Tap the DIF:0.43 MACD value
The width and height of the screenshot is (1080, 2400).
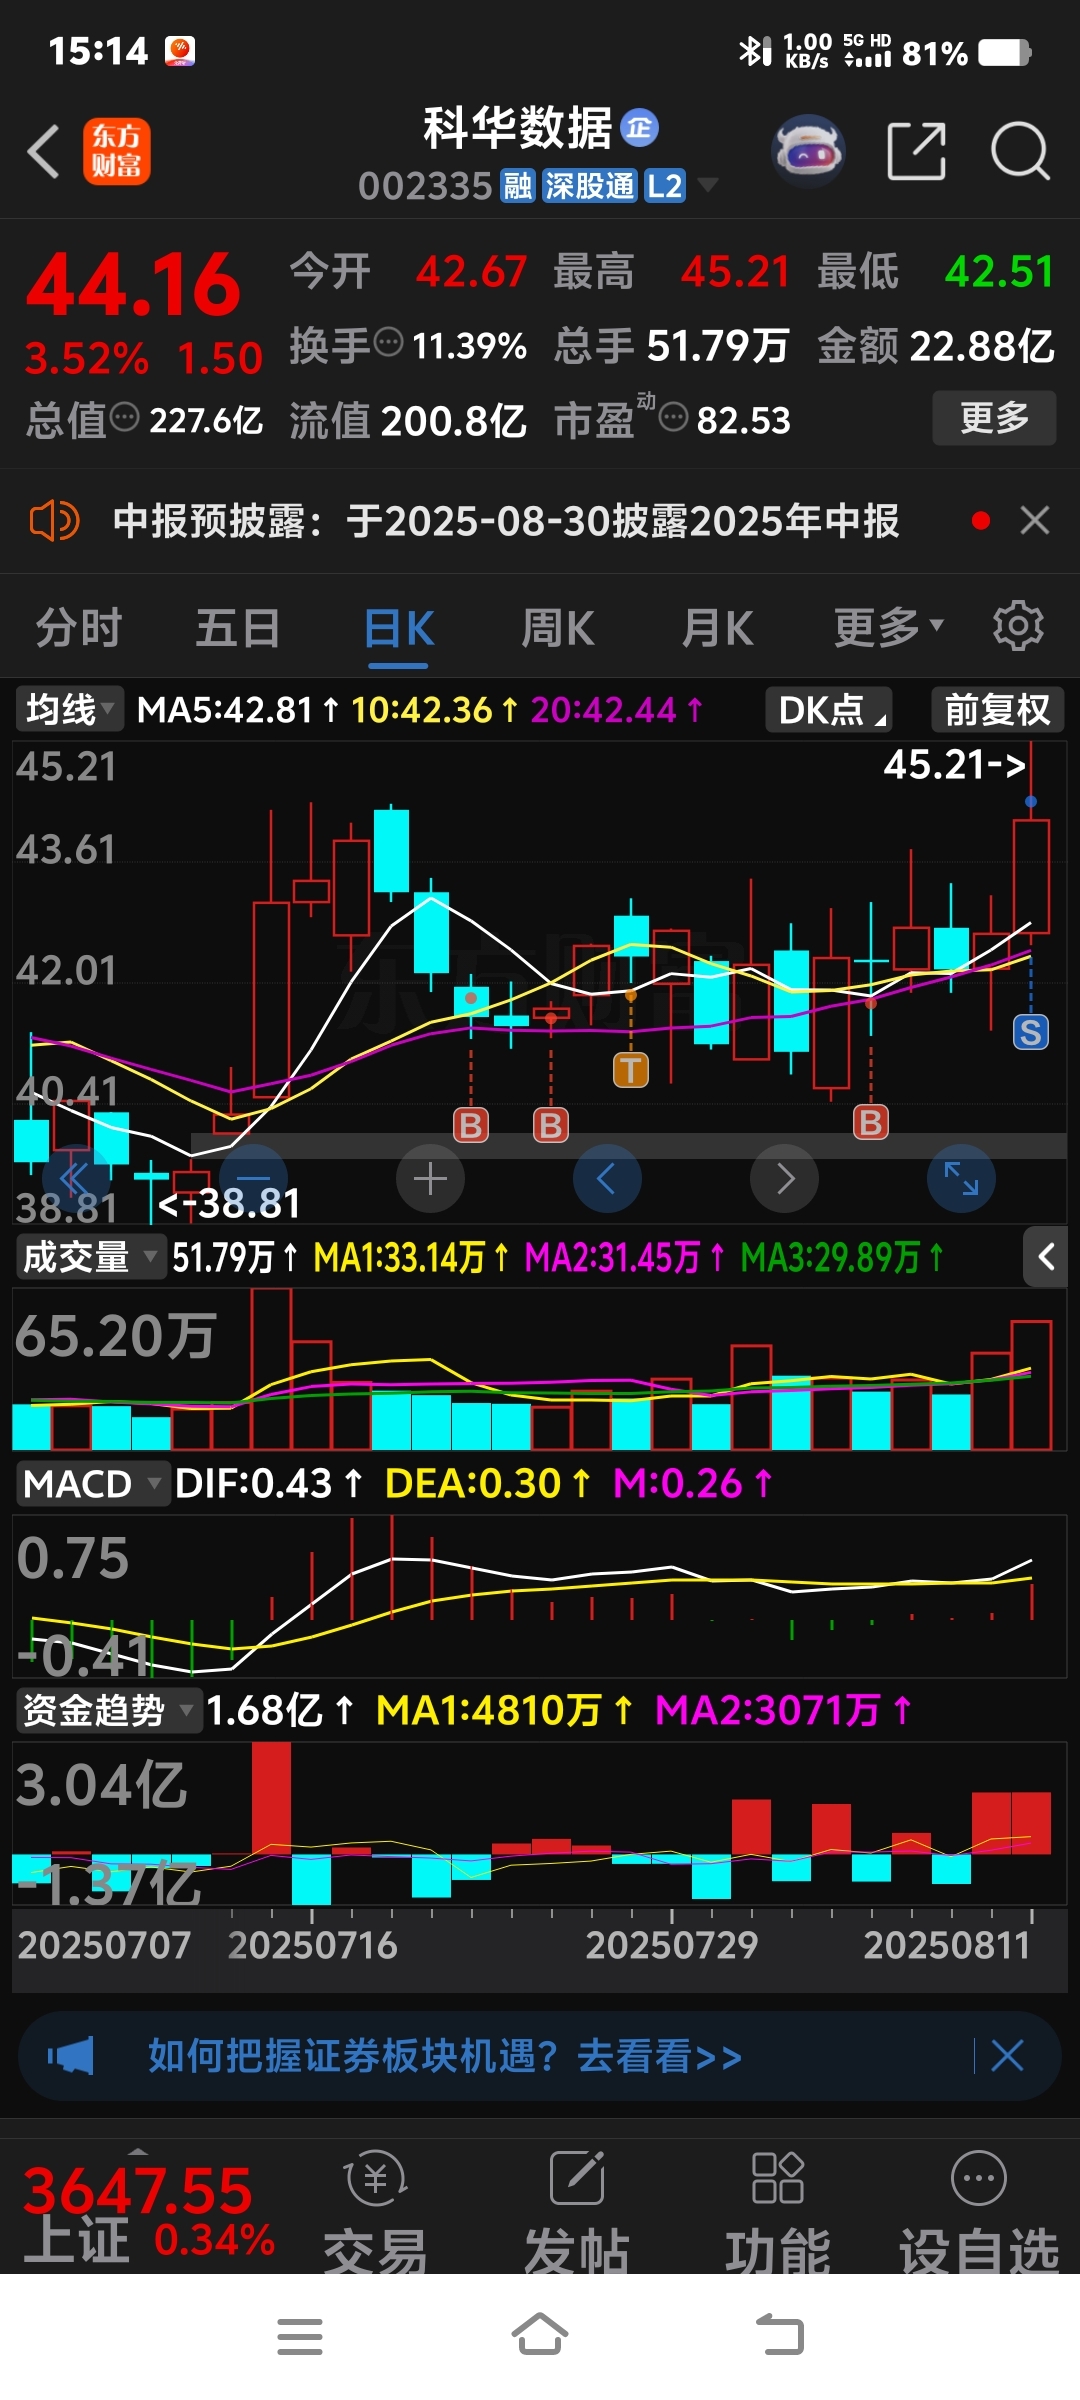[x=253, y=1483]
